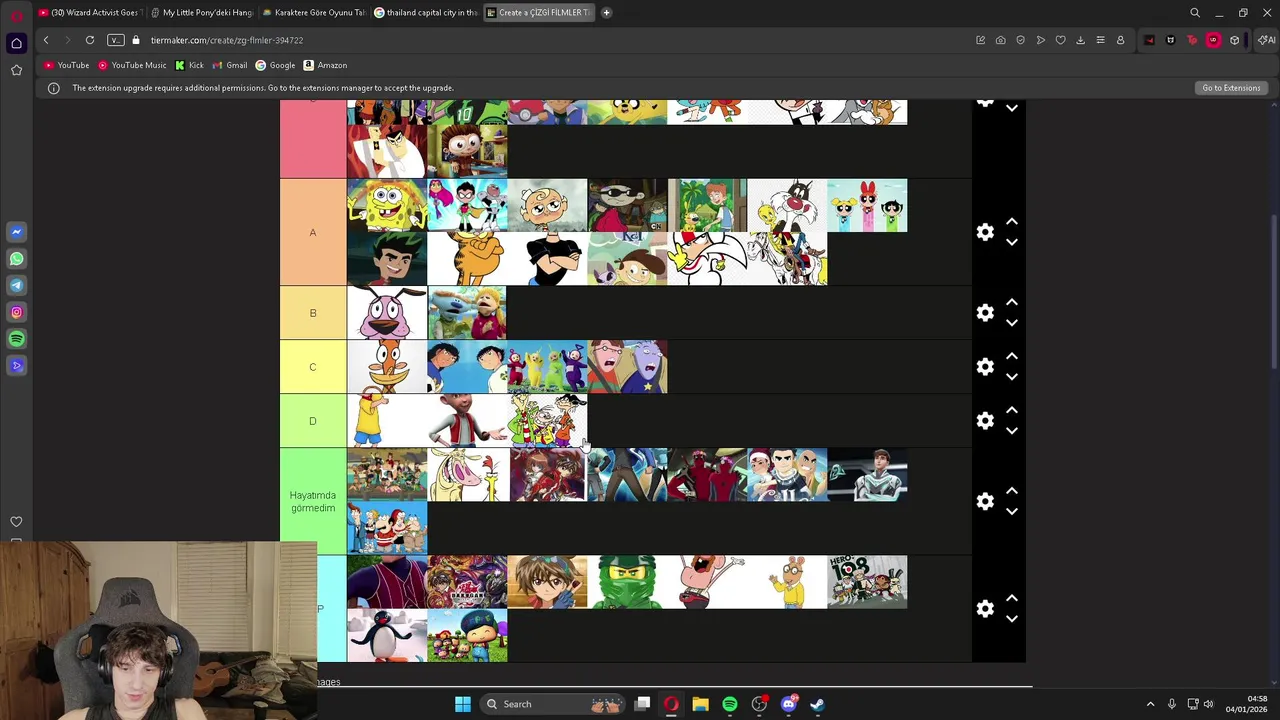
Task: Open Windows Start menu
Action: [463, 704]
